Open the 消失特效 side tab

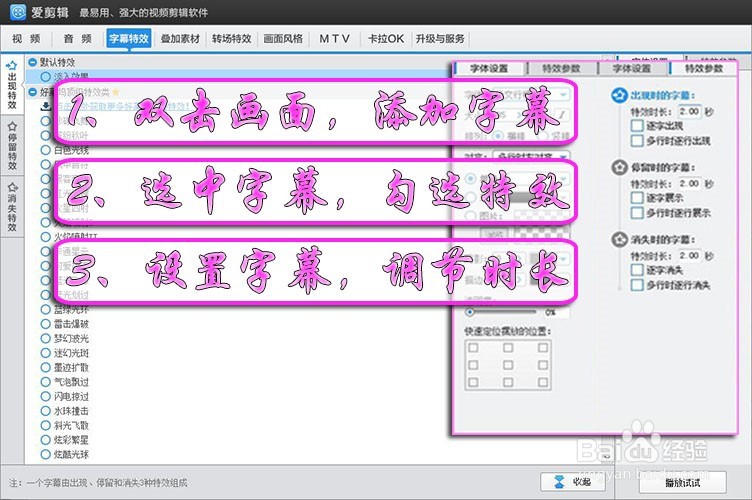tap(12, 206)
